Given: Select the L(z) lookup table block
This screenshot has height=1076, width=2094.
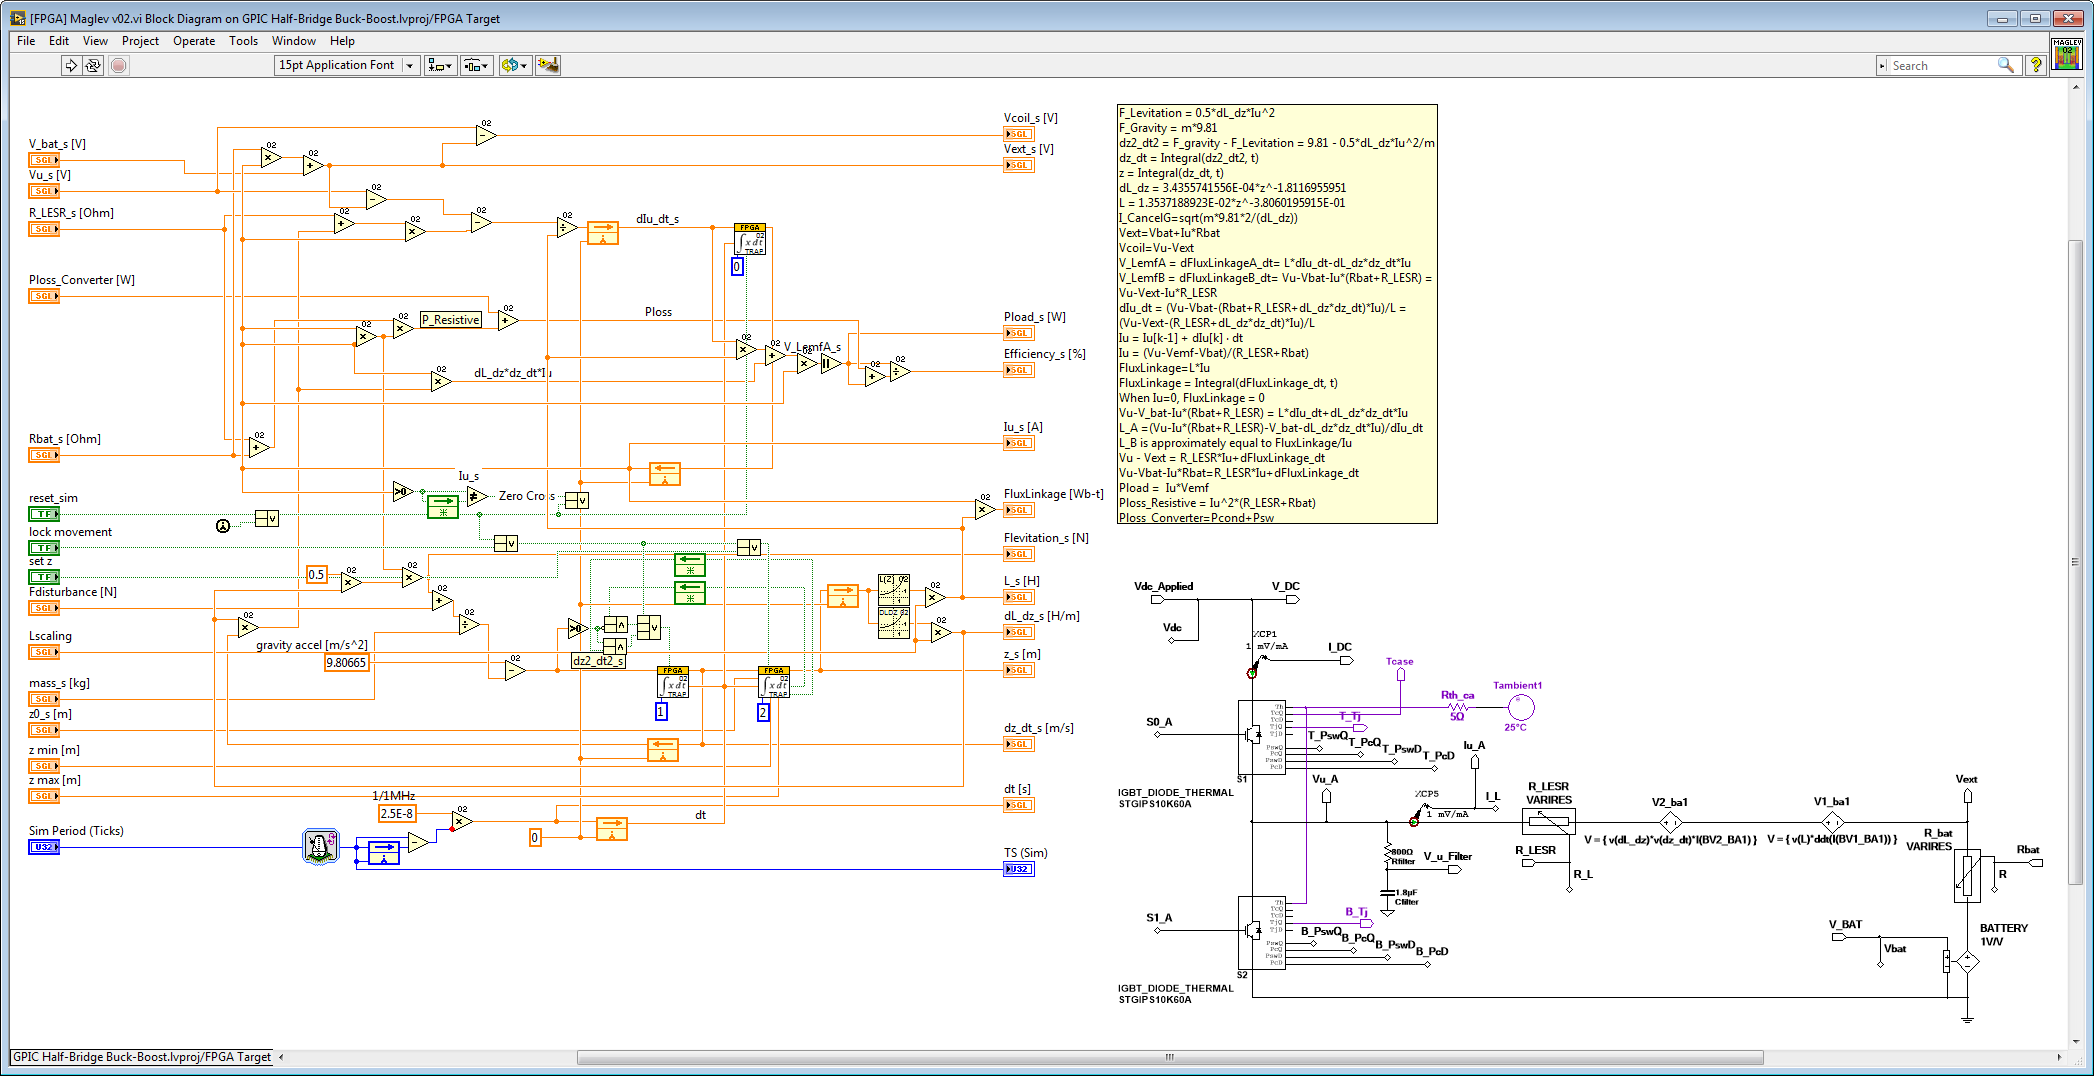Looking at the screenshot, I should click(x=893, y=590).
